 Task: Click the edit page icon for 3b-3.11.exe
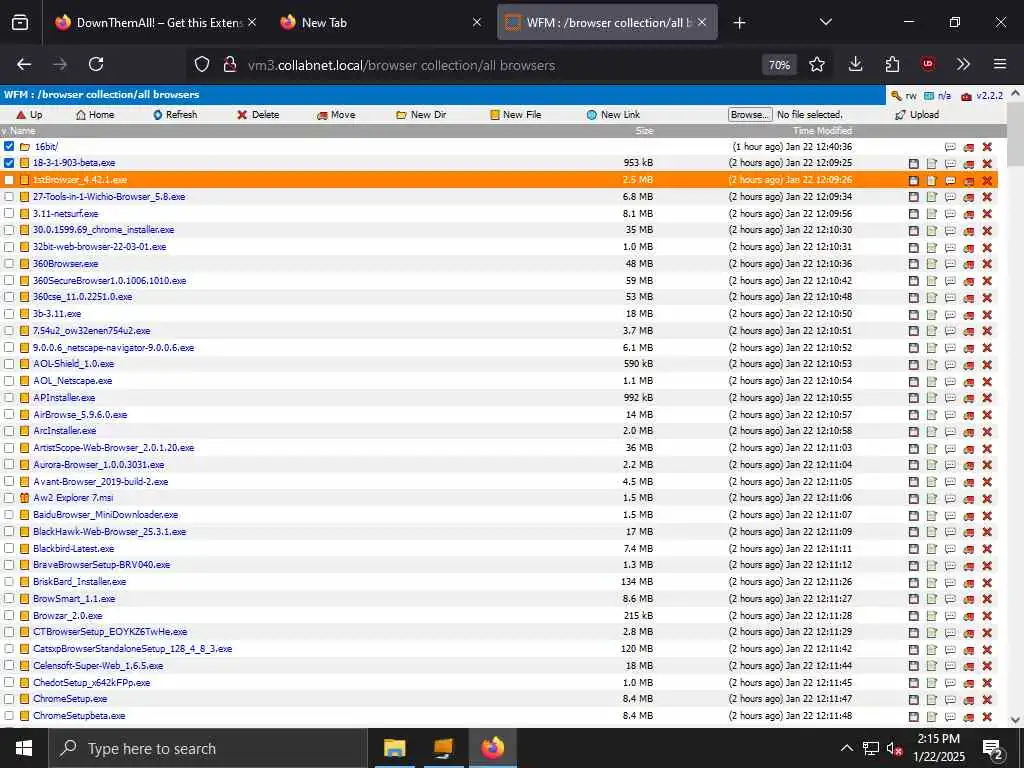932,314
